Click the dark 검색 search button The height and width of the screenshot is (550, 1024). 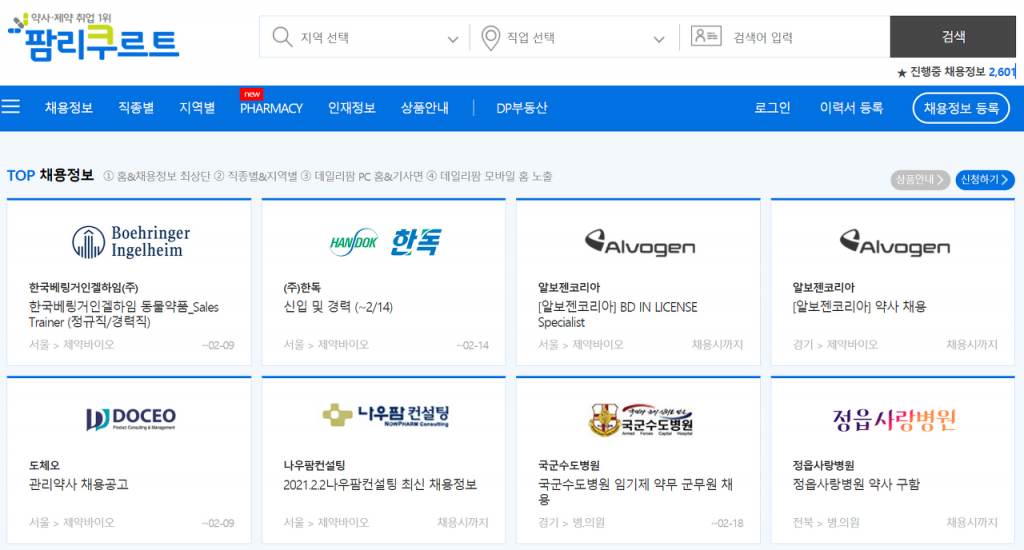953,37
